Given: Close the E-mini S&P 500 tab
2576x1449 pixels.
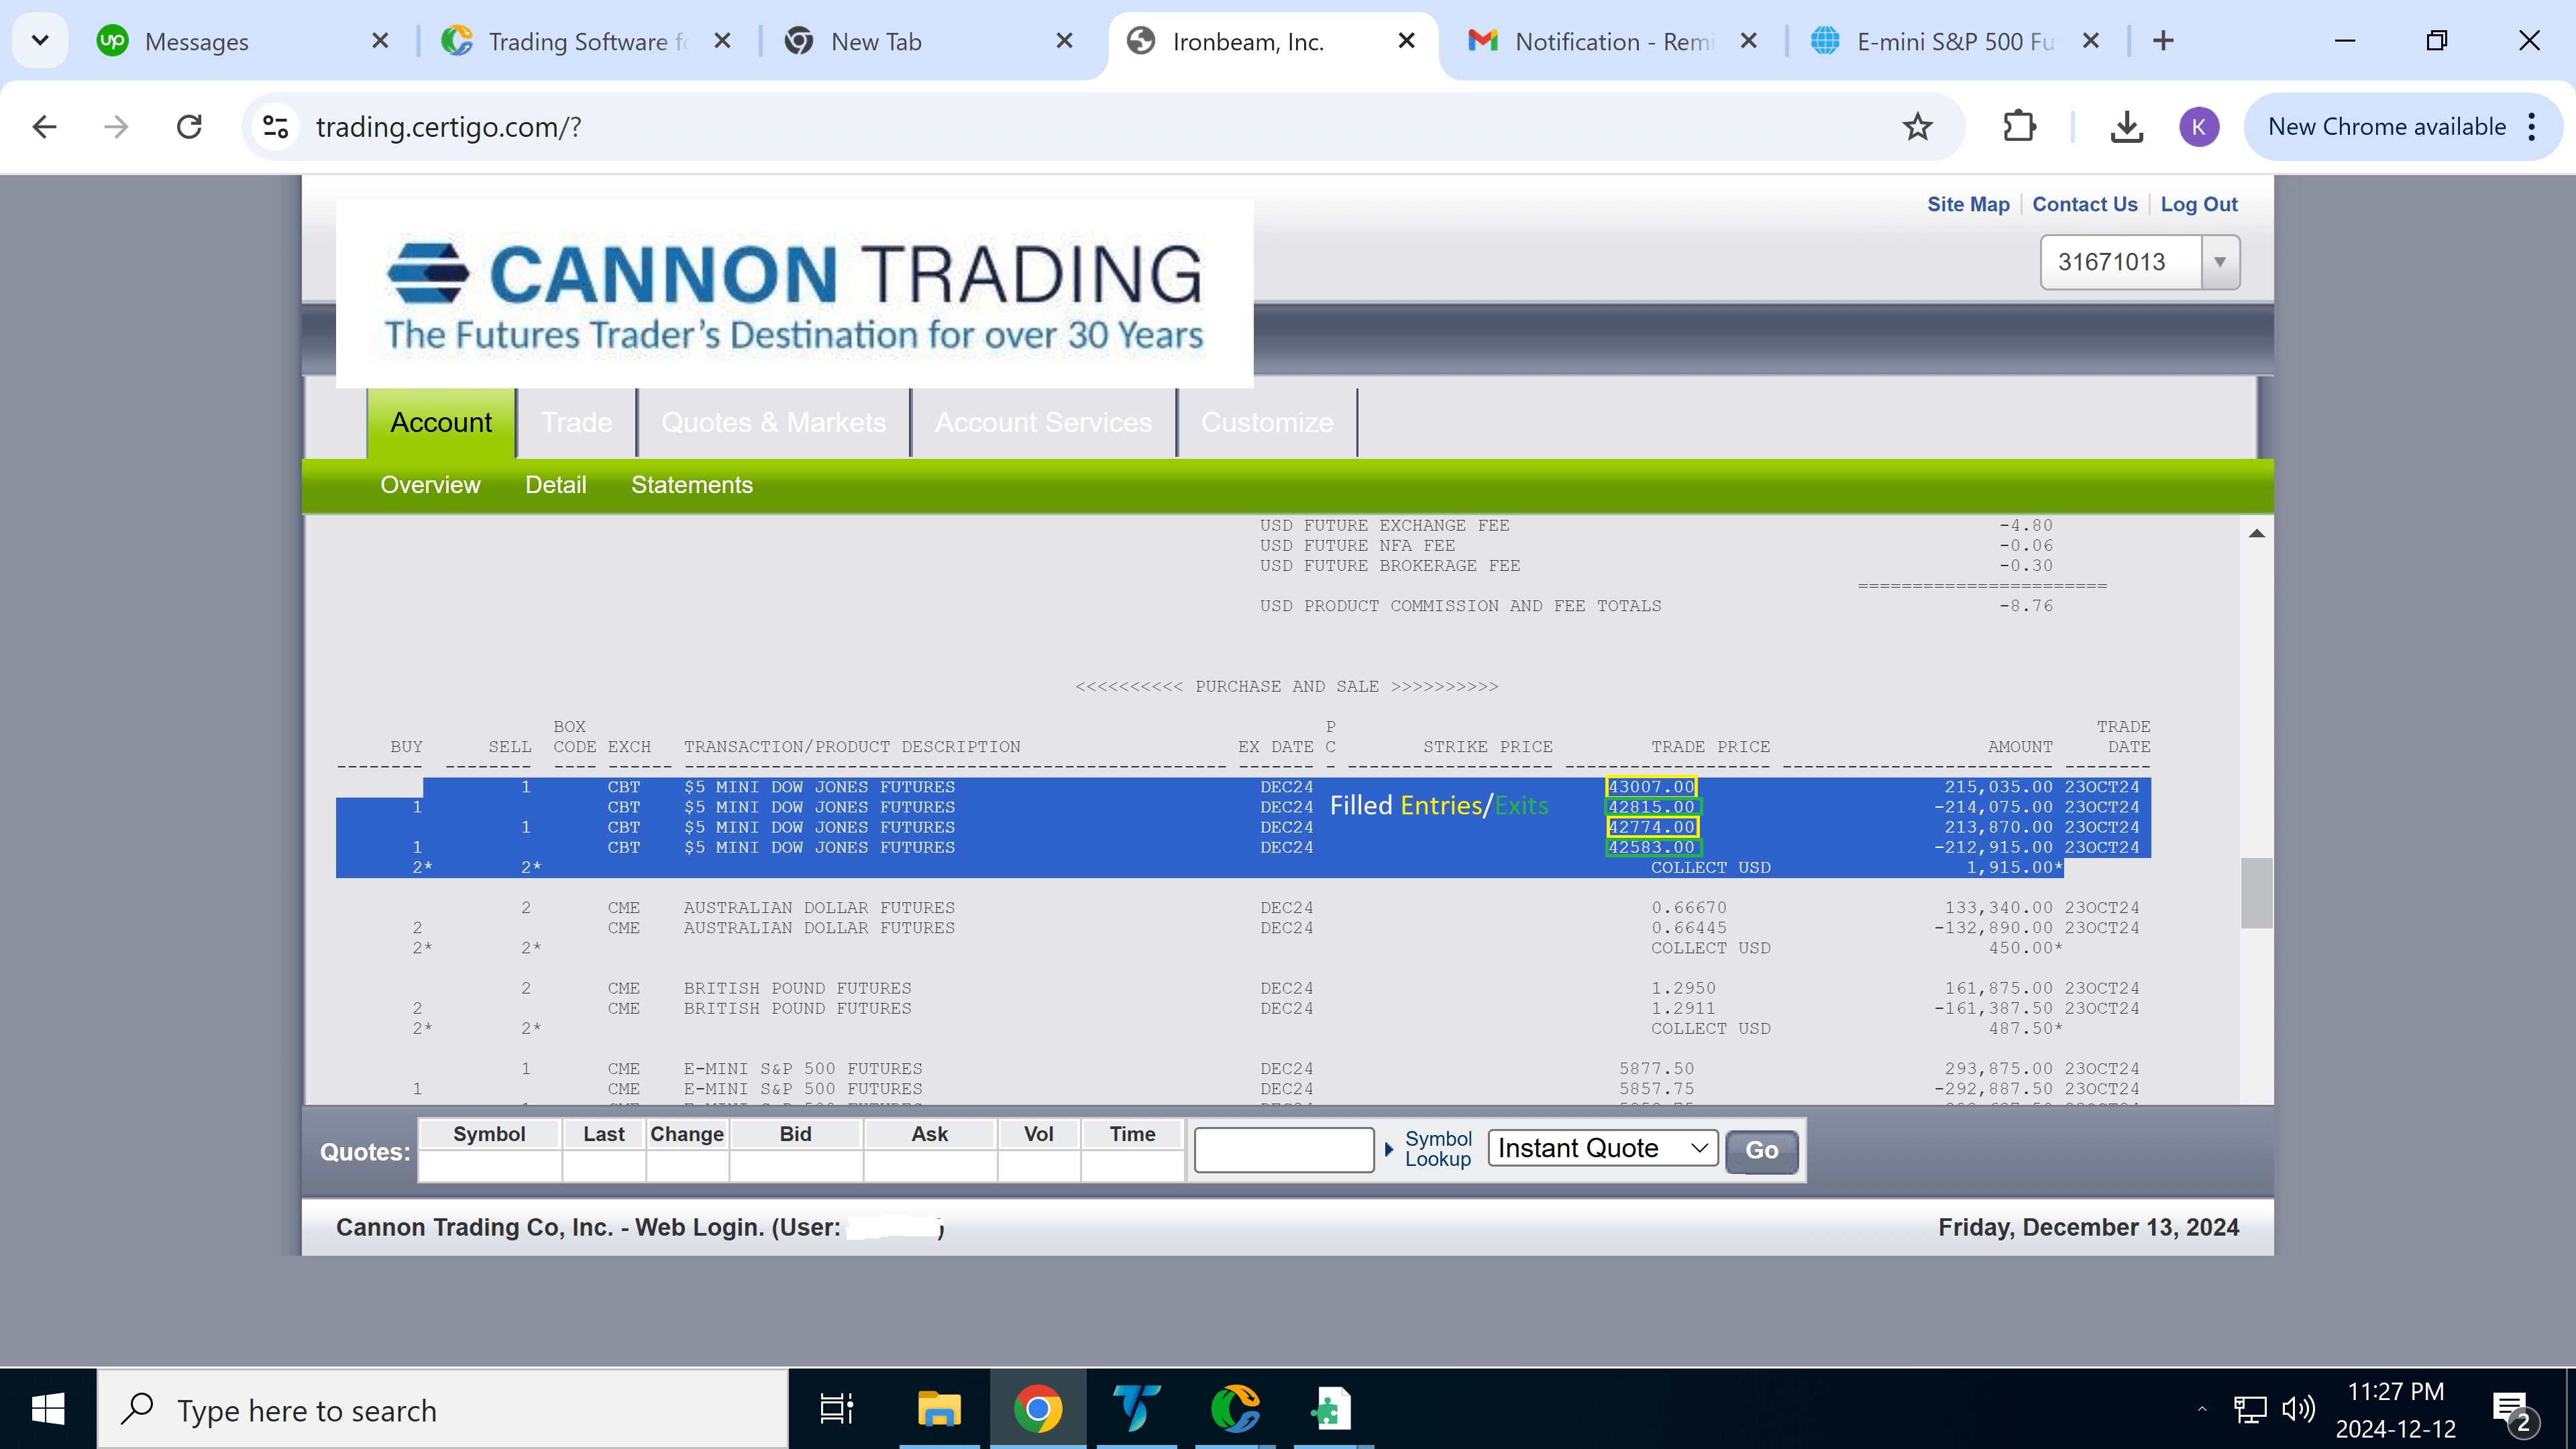Looking at the screenshot, I should (x=2091, y=41).
